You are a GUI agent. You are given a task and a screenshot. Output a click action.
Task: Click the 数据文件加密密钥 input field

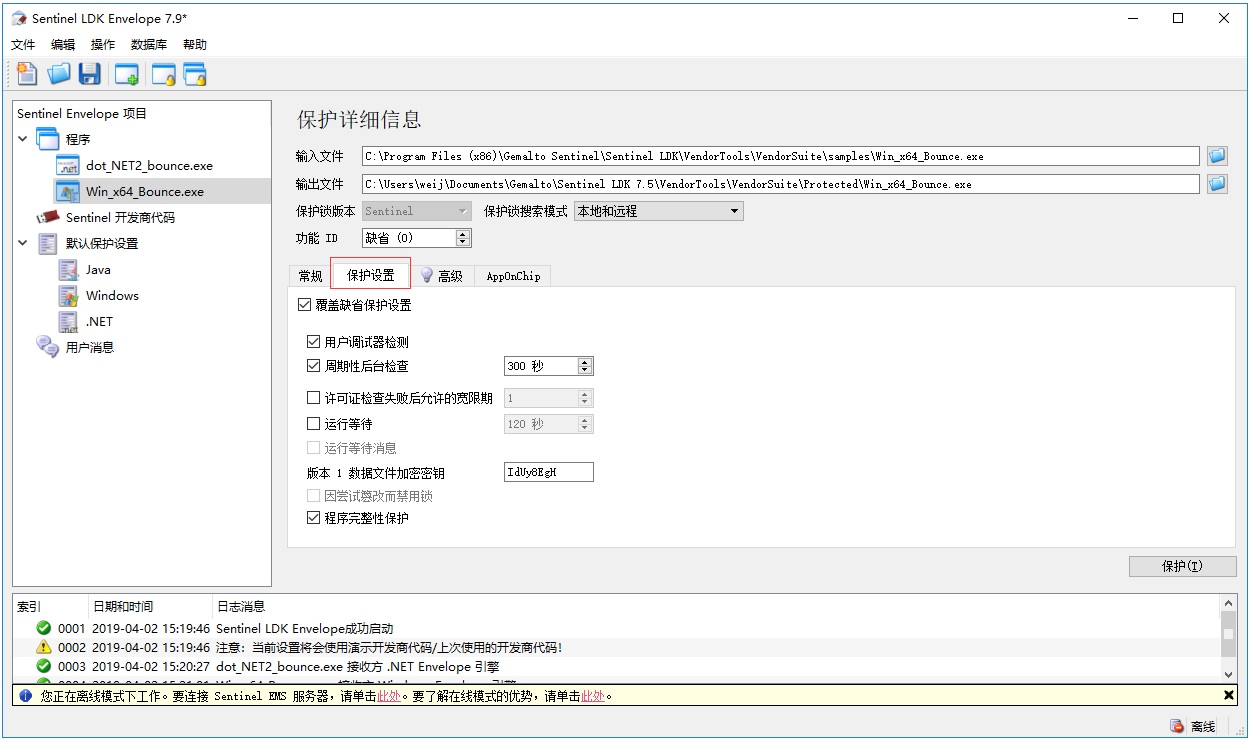[548, 473]
